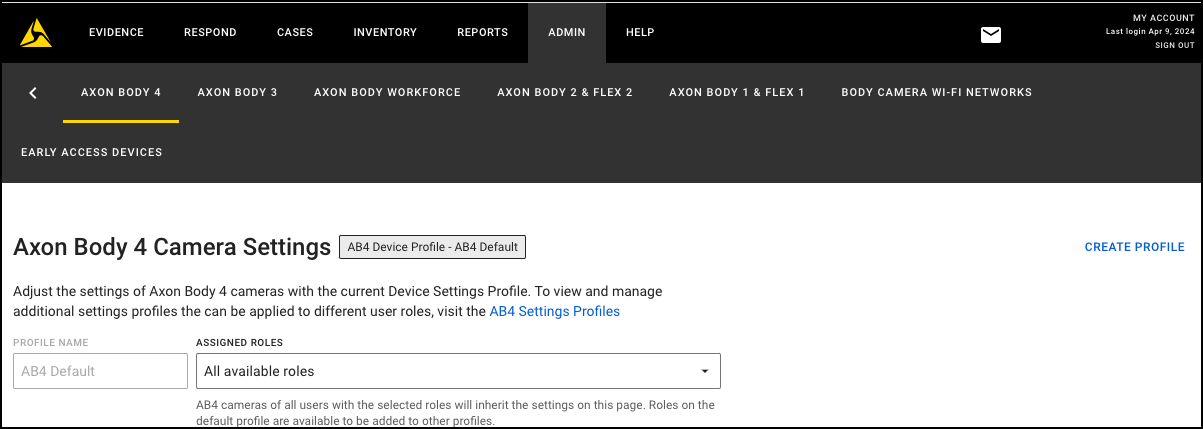
Task: Select the Axon Body Workforce tab
Action: (x=387, y=93)
